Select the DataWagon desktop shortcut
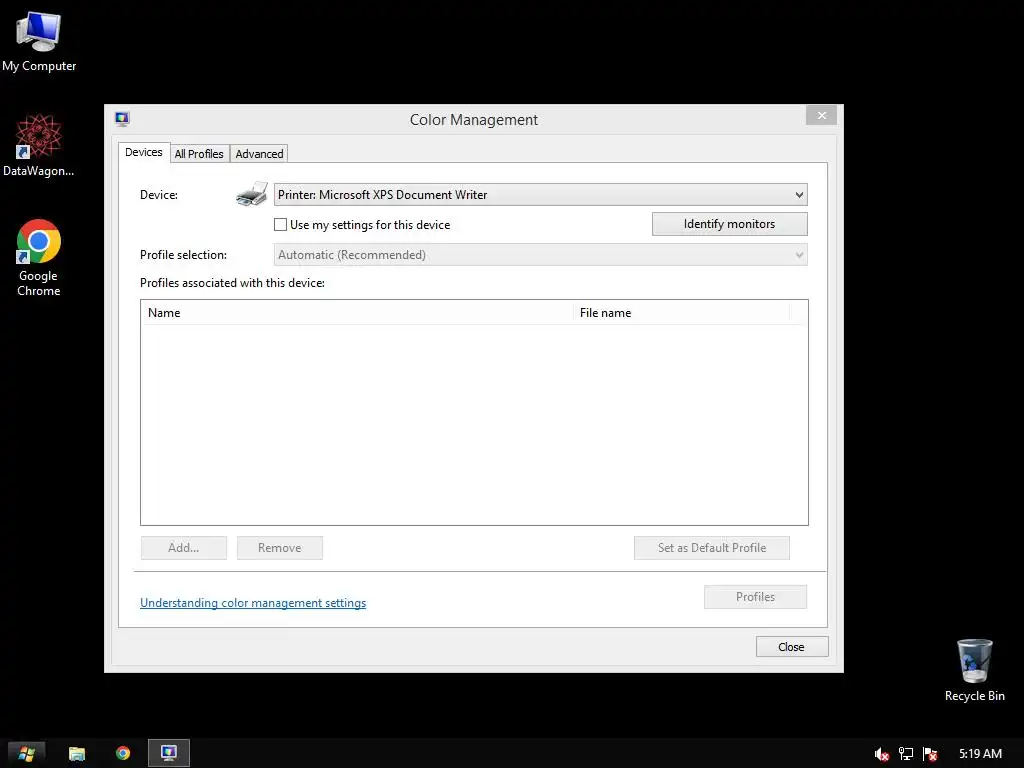This screenshot has width=1024, height=768. 39,145
